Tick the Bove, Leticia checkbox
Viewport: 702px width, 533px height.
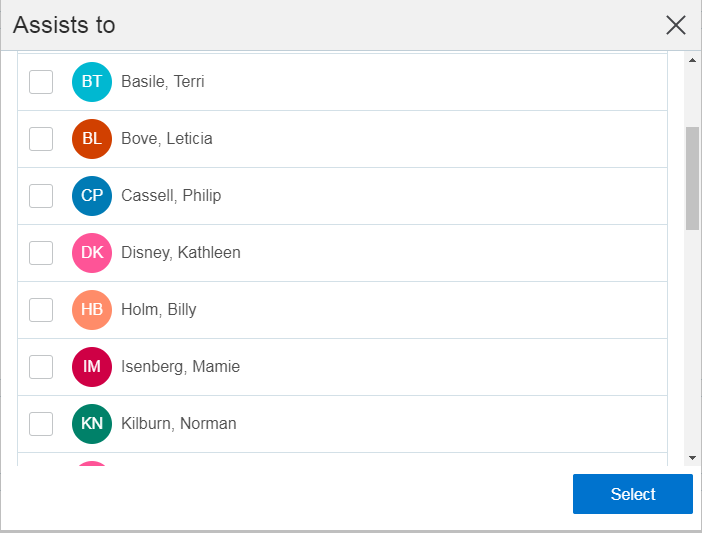41,139
